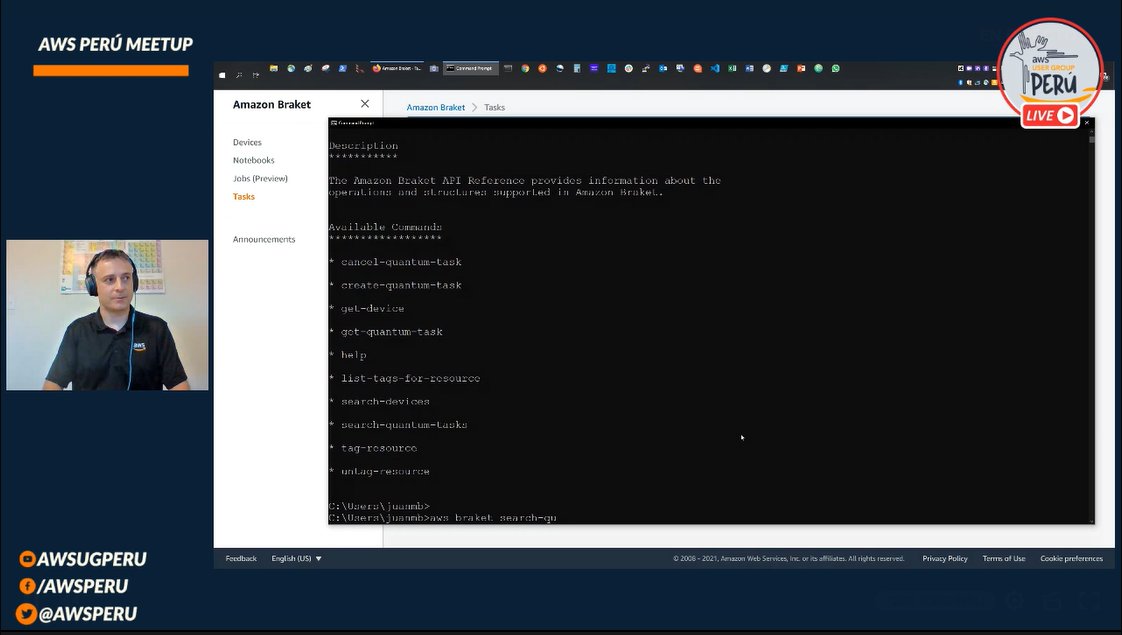Click the Feedback link in the footer
The height and width of the screenshot is (635, 1122).
coord(240,558)
